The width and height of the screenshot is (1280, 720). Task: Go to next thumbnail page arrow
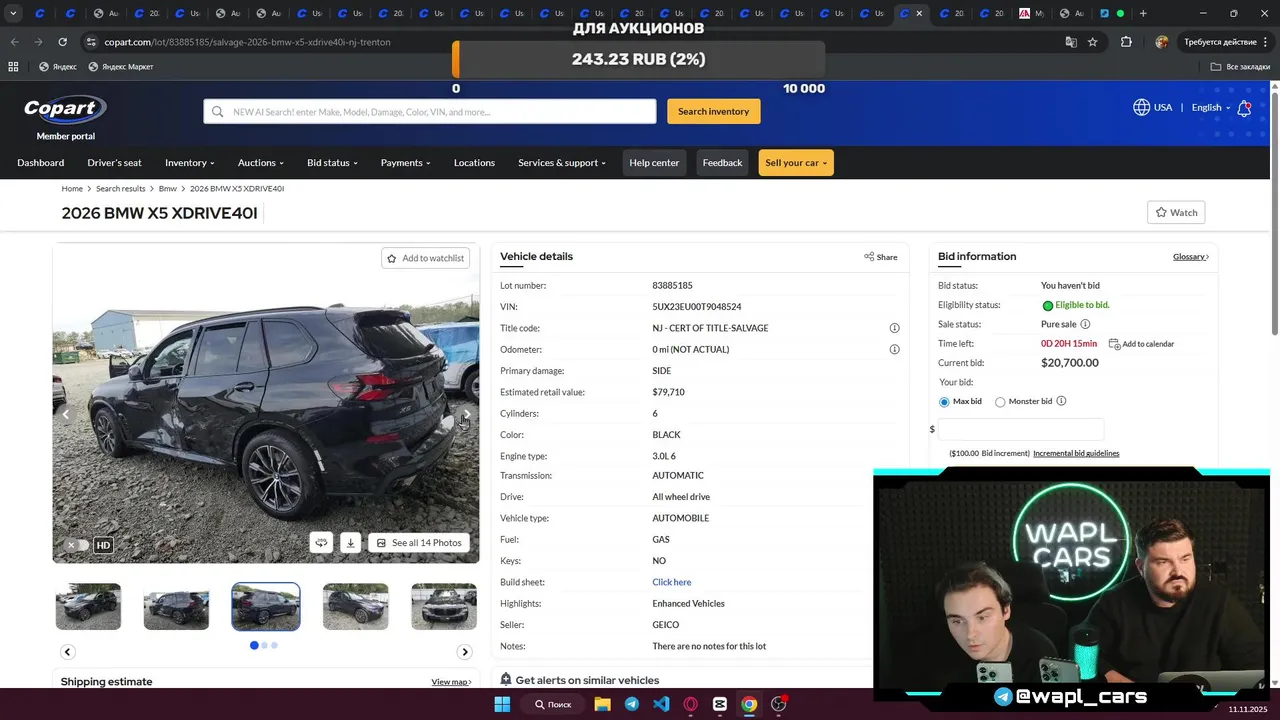click(x=464, y=652)
